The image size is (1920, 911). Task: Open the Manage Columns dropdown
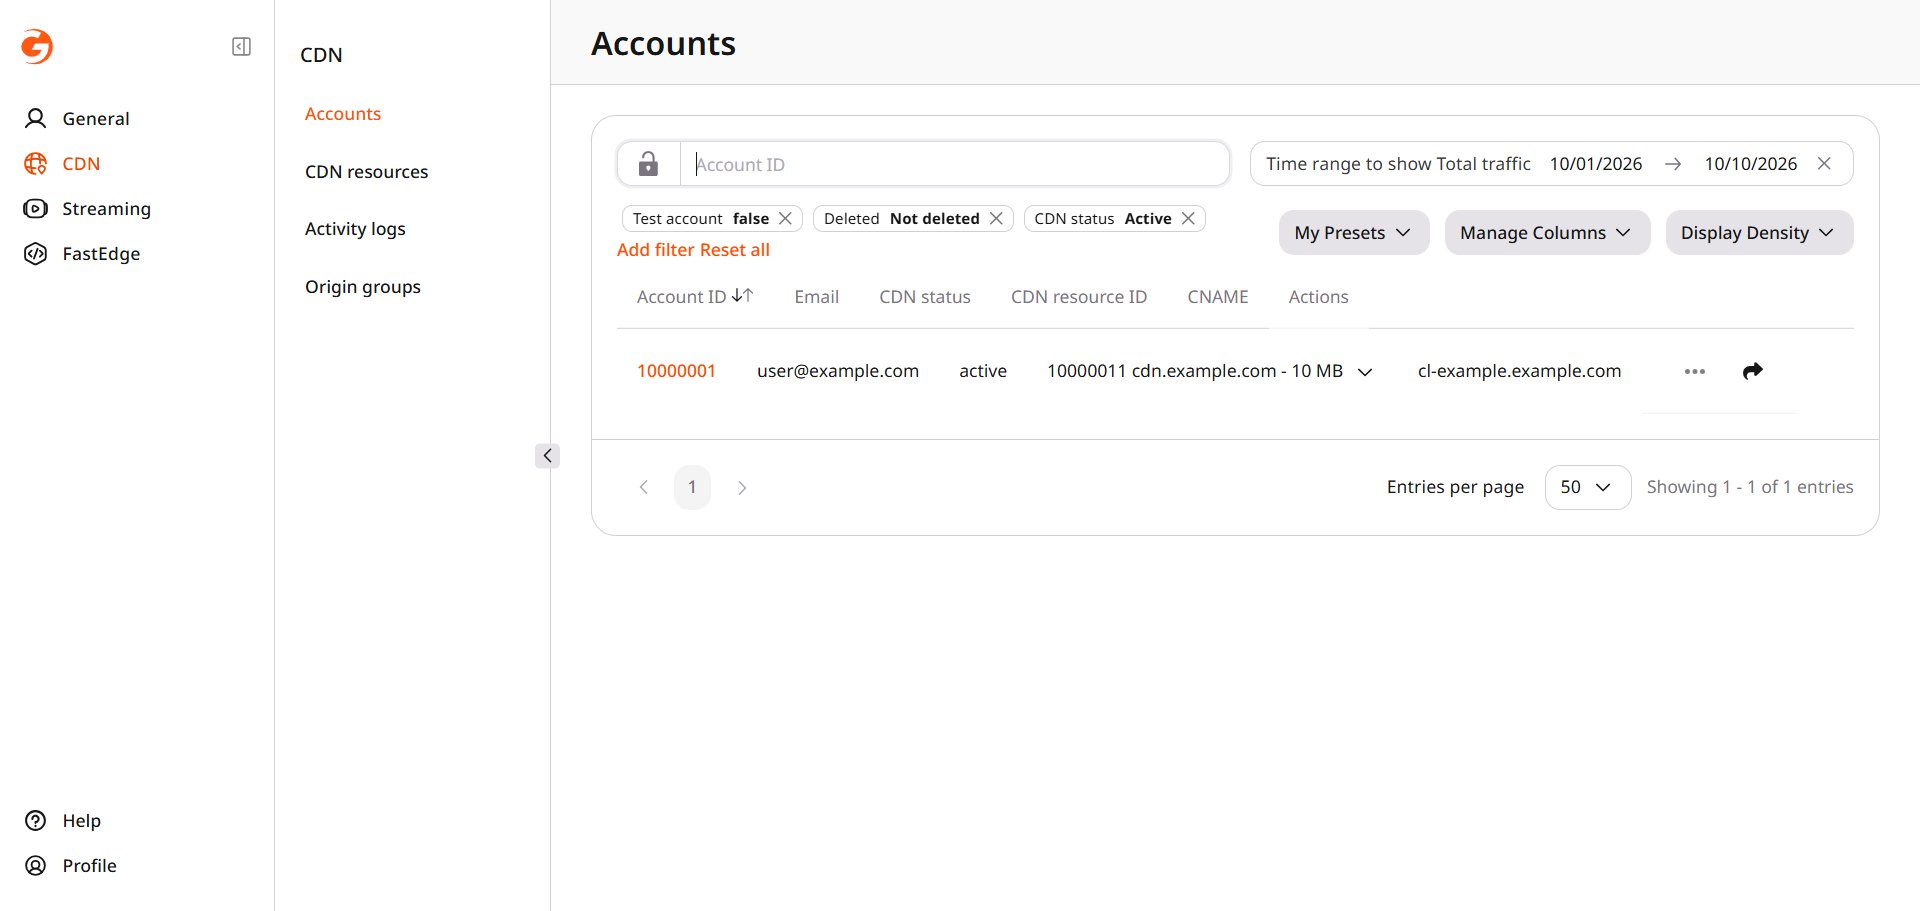(1547, 233)
